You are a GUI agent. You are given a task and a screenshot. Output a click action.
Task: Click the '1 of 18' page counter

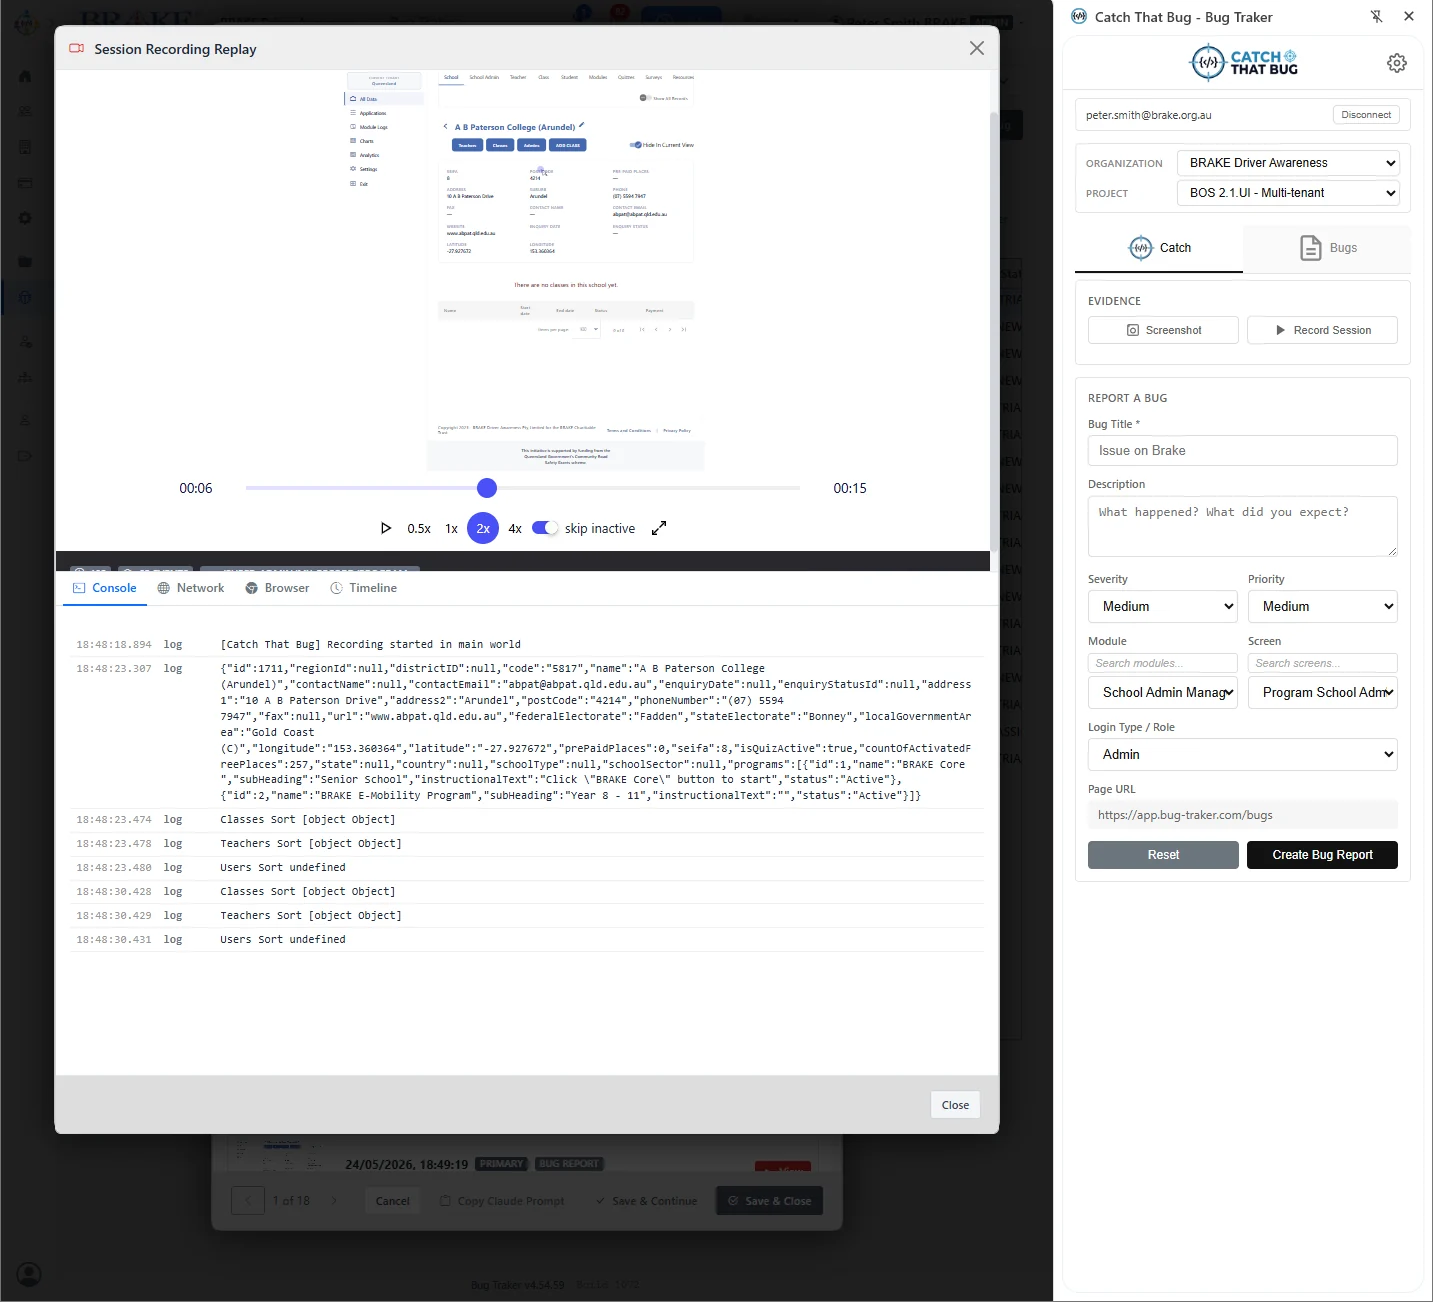291,1200
